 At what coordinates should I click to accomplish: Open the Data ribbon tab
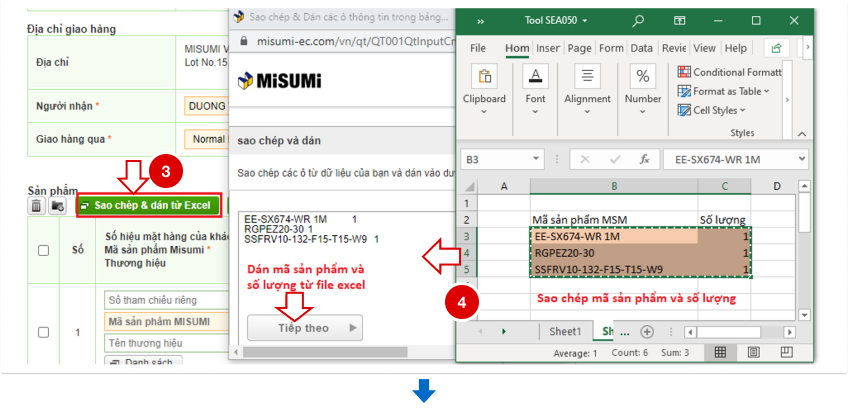coord(641,48)
